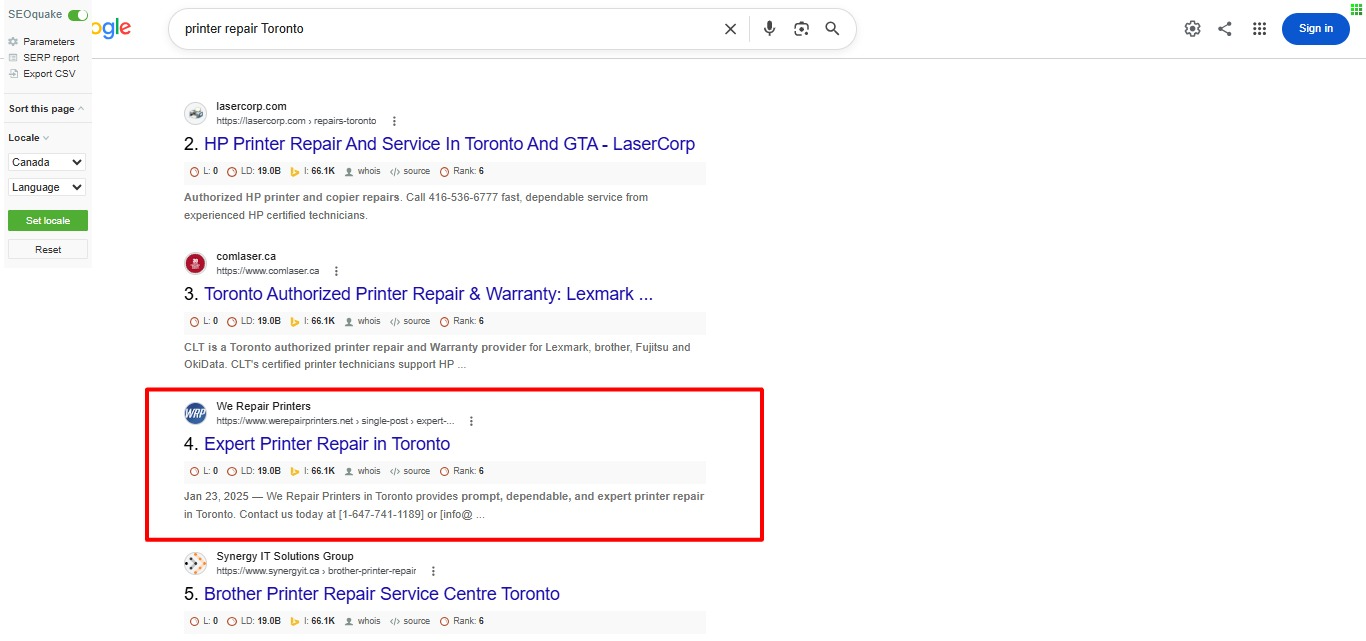Click in the search box text
Viewport: 1366px width, 641px height.
[244, 29]
